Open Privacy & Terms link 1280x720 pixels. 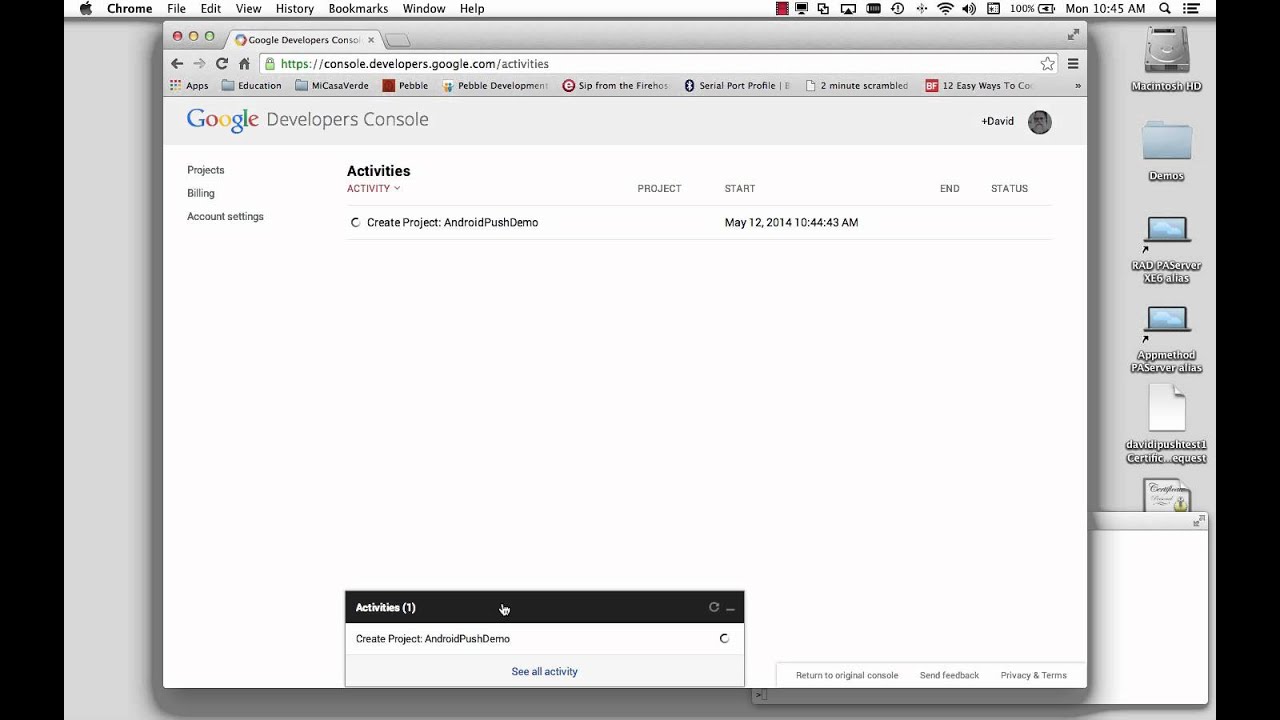pyautogui.click(x=1034, y=675)
